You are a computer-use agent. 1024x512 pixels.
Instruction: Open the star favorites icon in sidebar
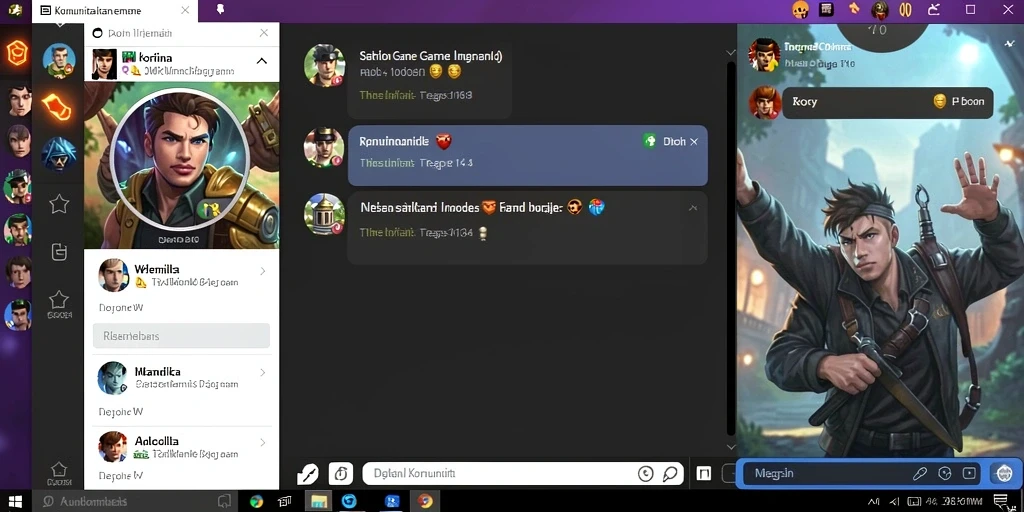pyautogui.click(x=59, y=204)
